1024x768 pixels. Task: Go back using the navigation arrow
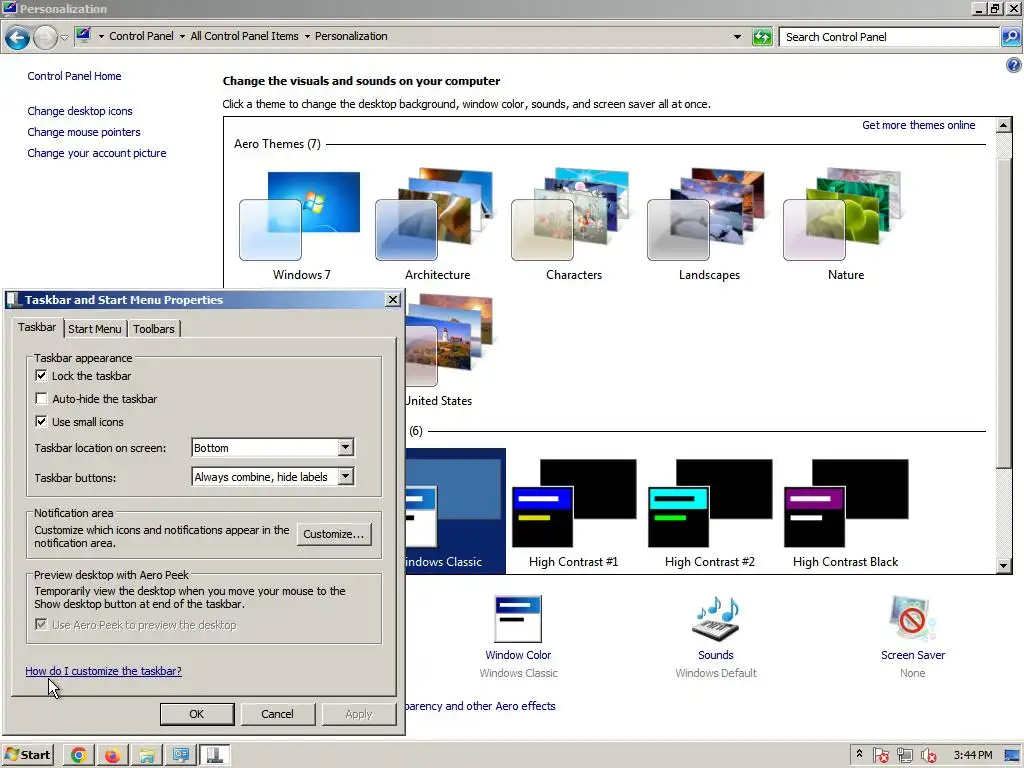(x=18, y=37)
